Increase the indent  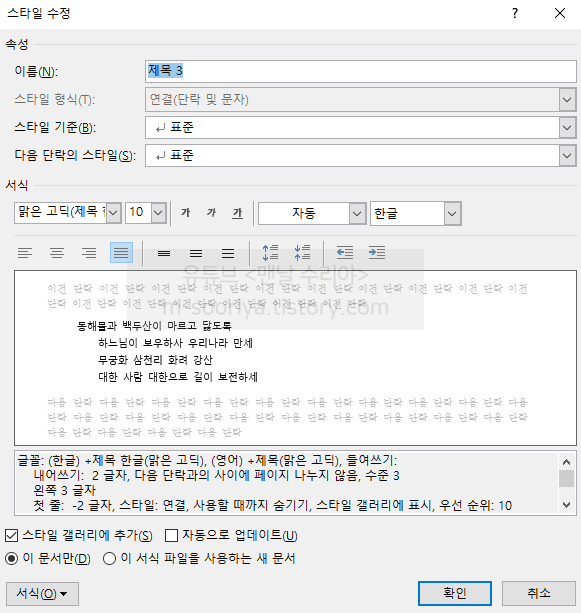tap(377, 253)
